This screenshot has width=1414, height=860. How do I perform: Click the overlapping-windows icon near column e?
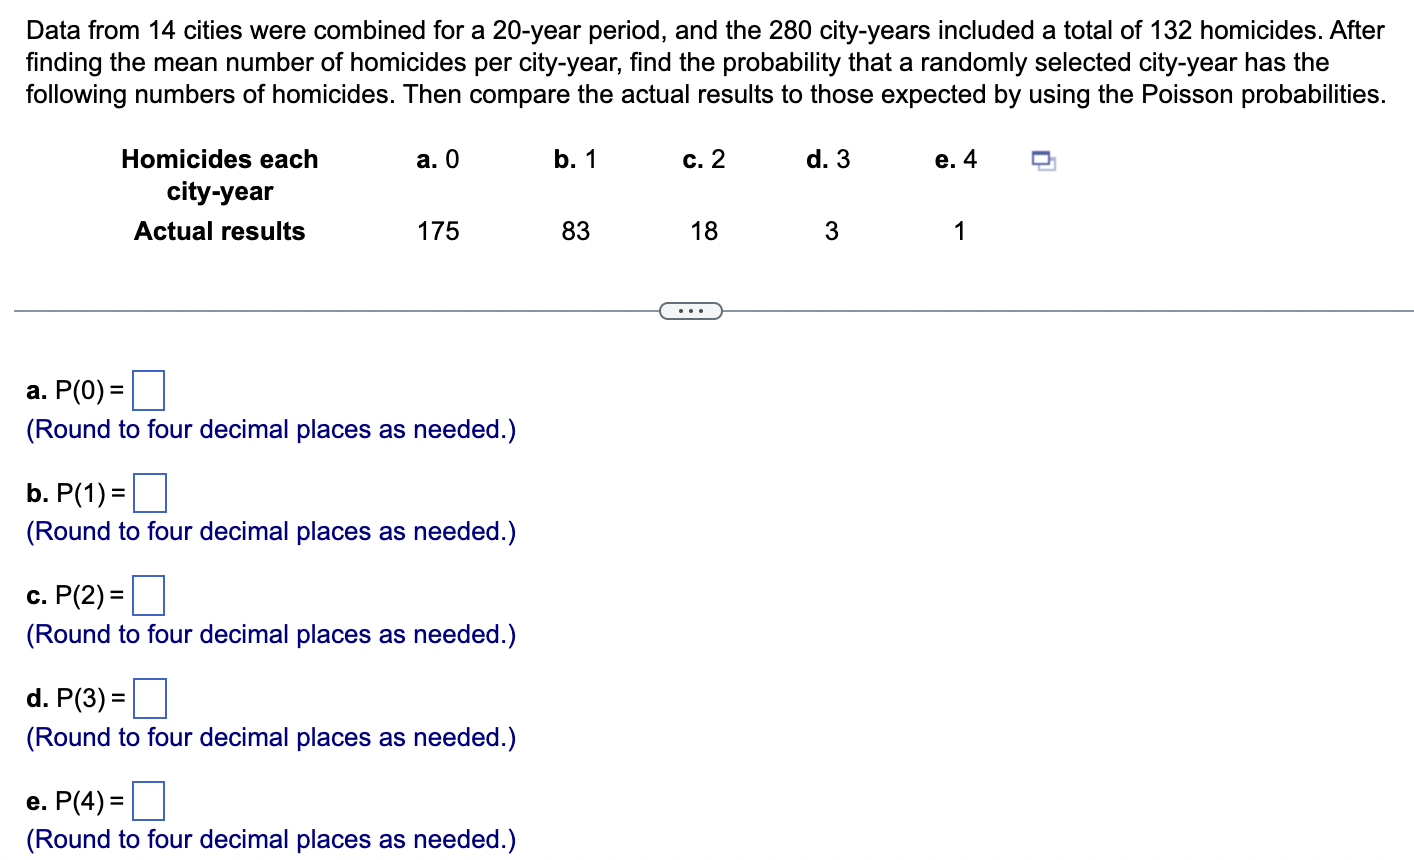pyautogui.click(x=1042, y=160)
